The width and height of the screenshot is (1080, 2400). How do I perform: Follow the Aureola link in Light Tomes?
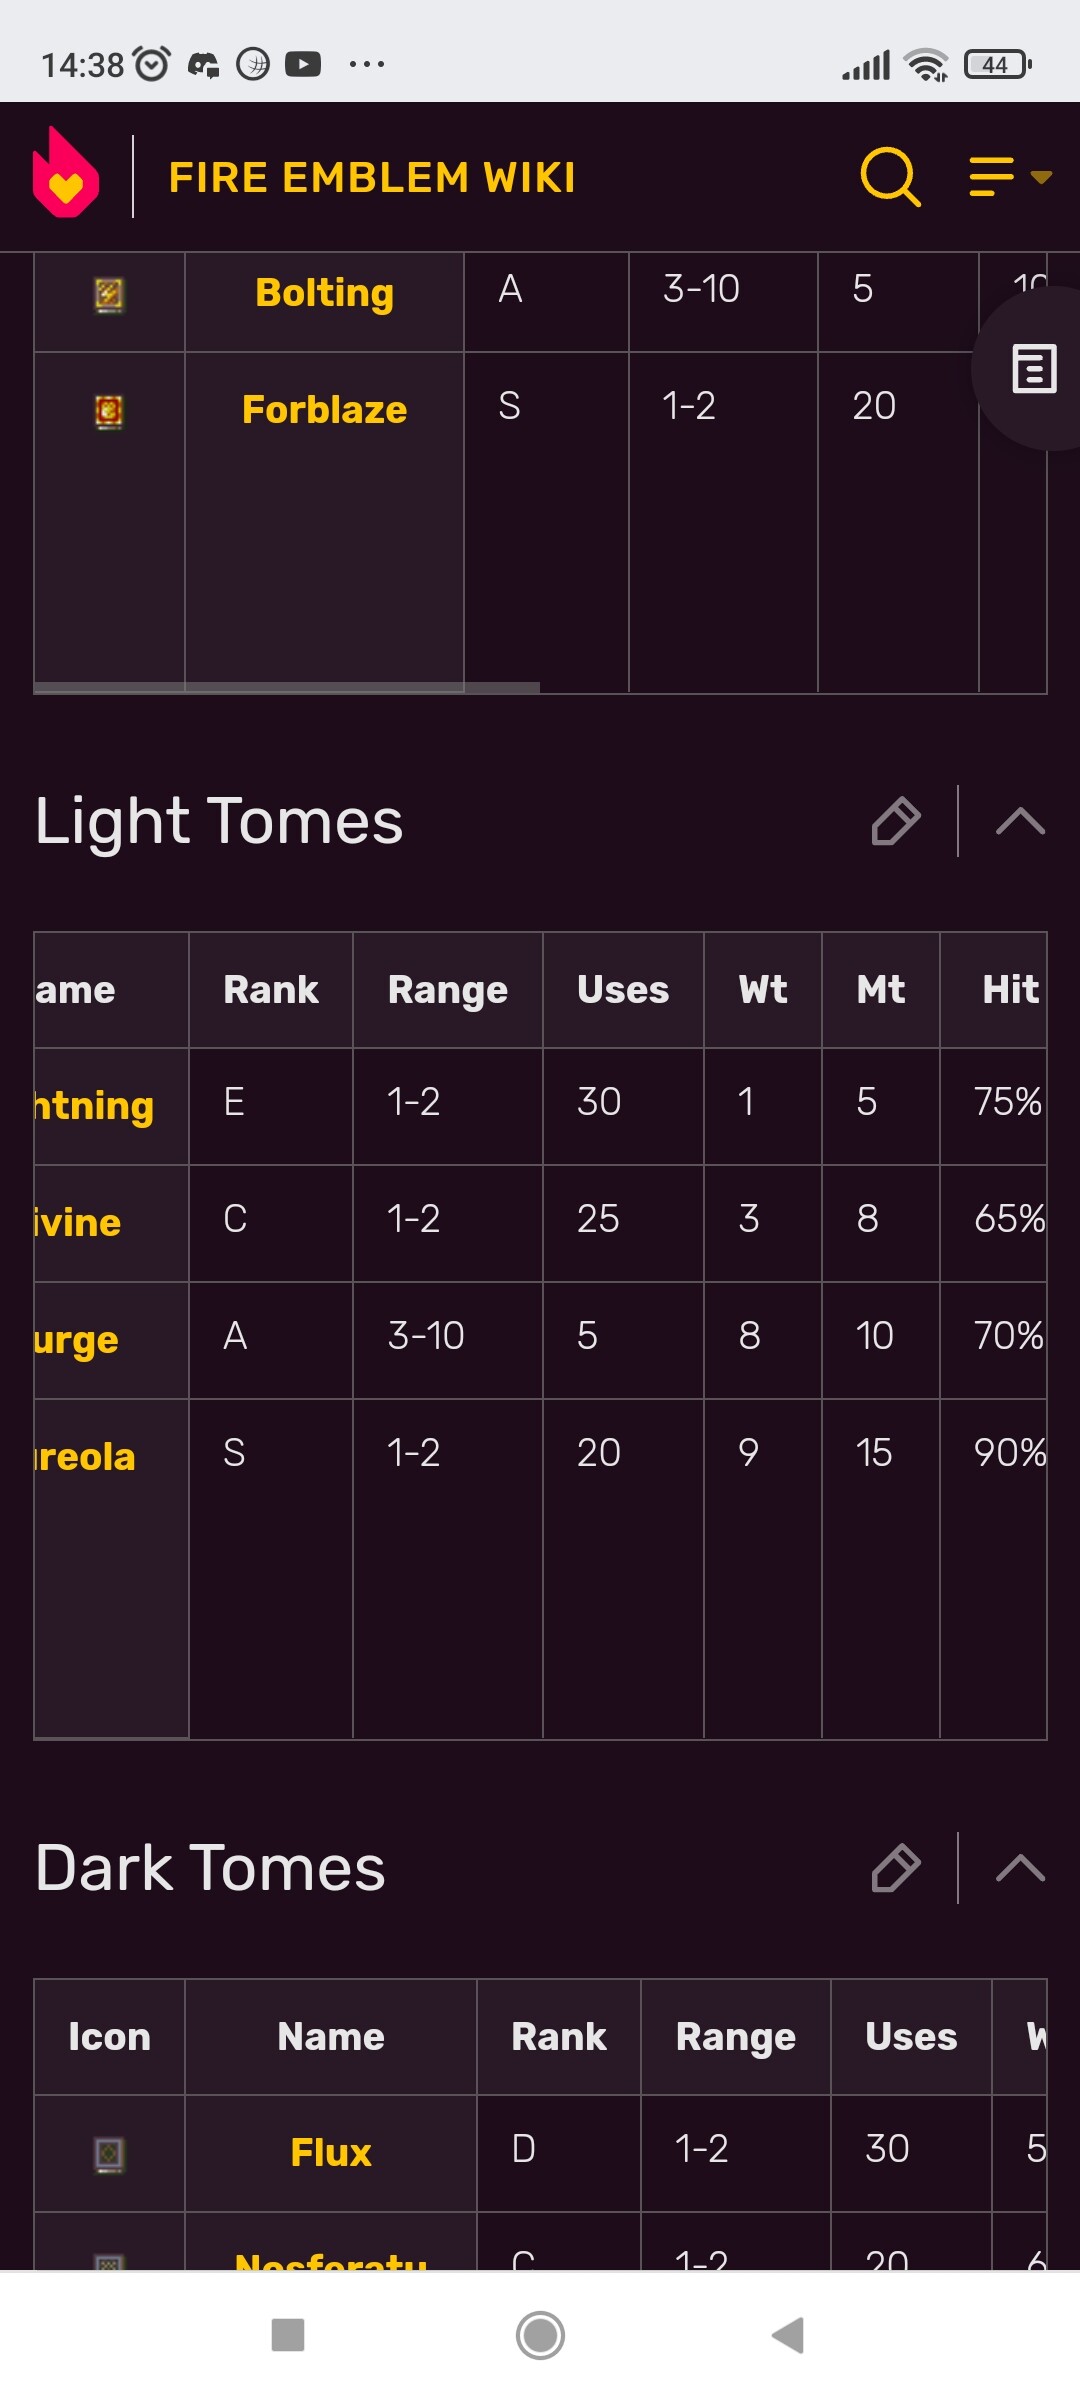click(85, 1457)
